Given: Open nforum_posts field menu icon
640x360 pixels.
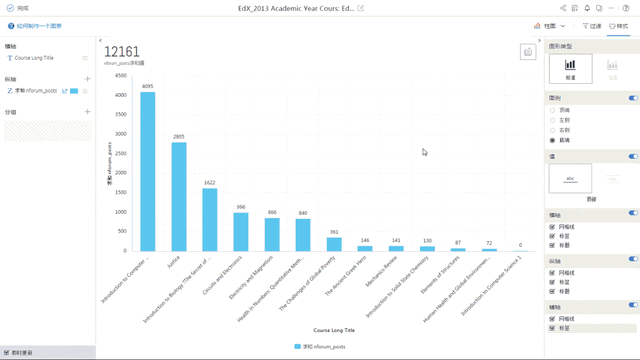Looking at the screenshot, I should click(85, 91).
